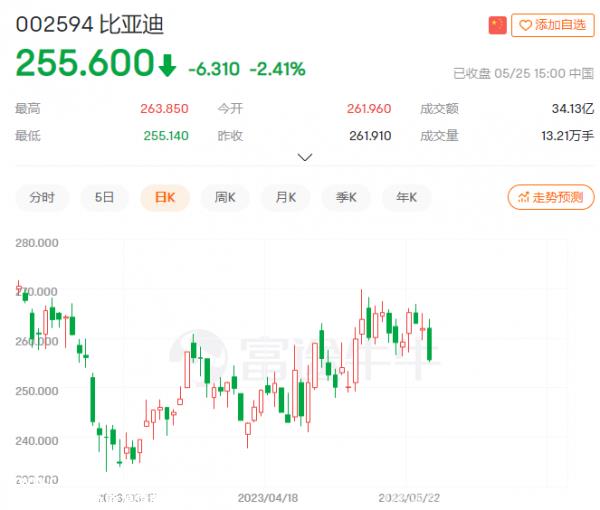The width and height of the screenshot is (600, 510).
Task: Click the price change -6.310
Action: (214, 69)
